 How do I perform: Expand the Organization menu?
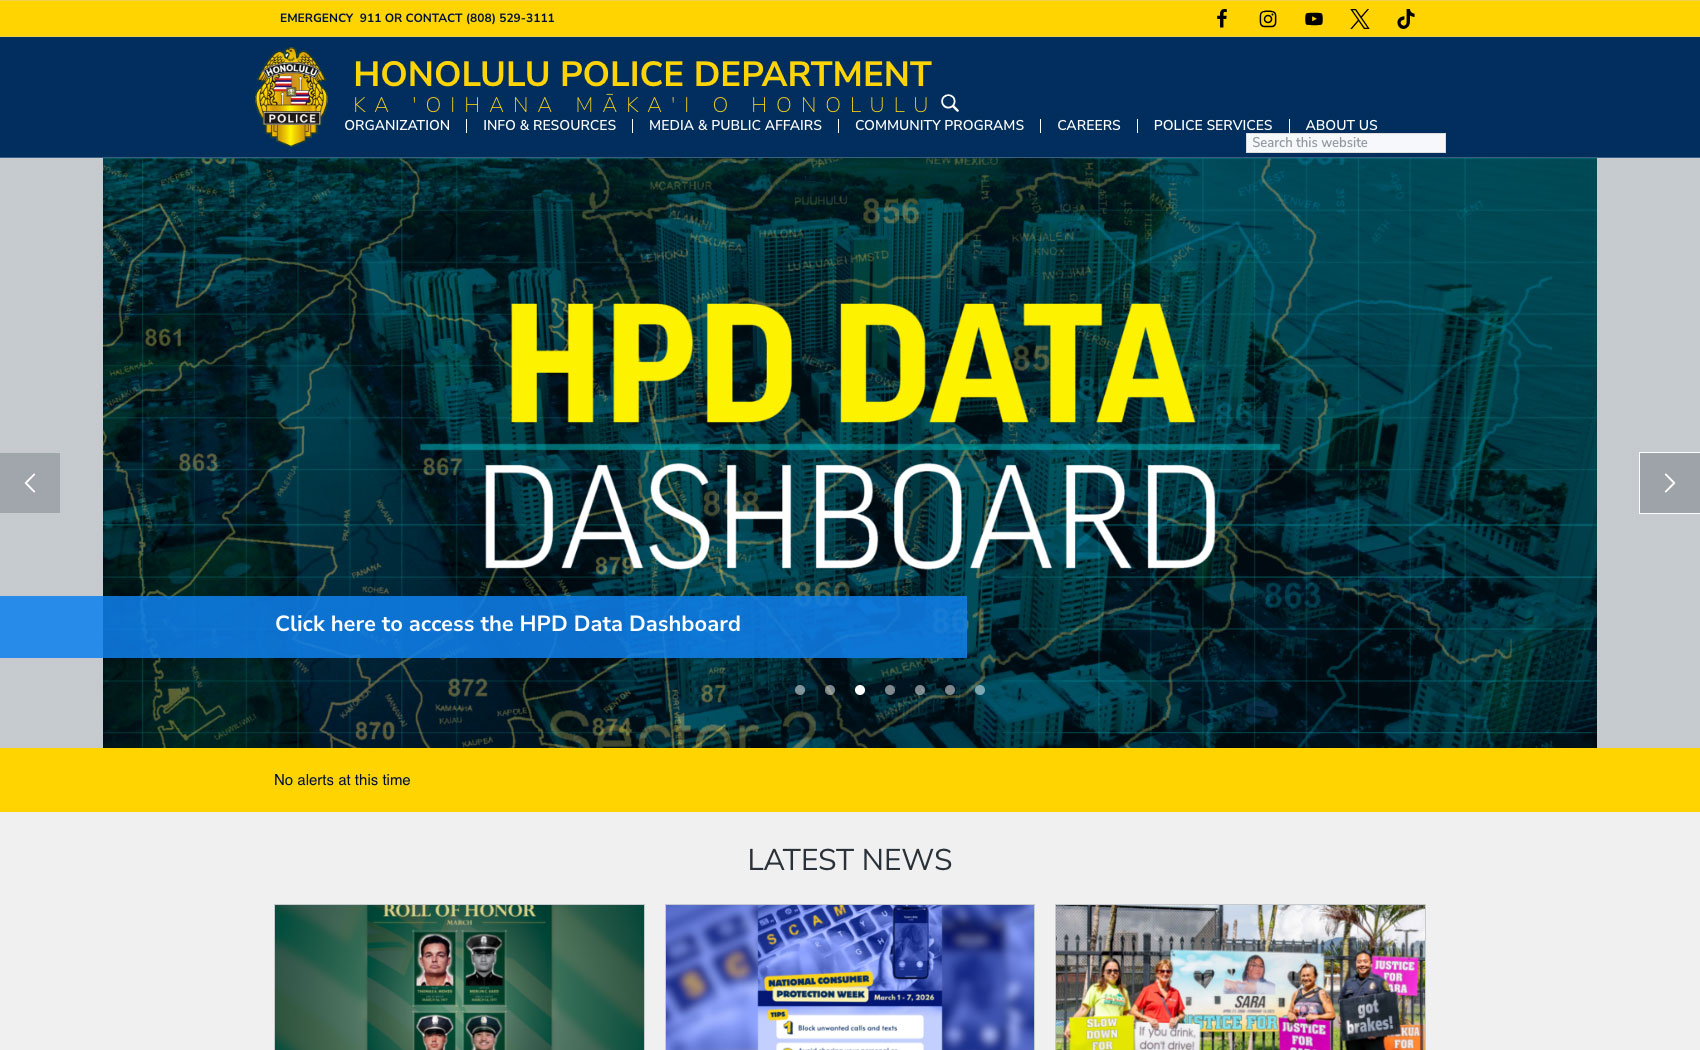[397, 125]
